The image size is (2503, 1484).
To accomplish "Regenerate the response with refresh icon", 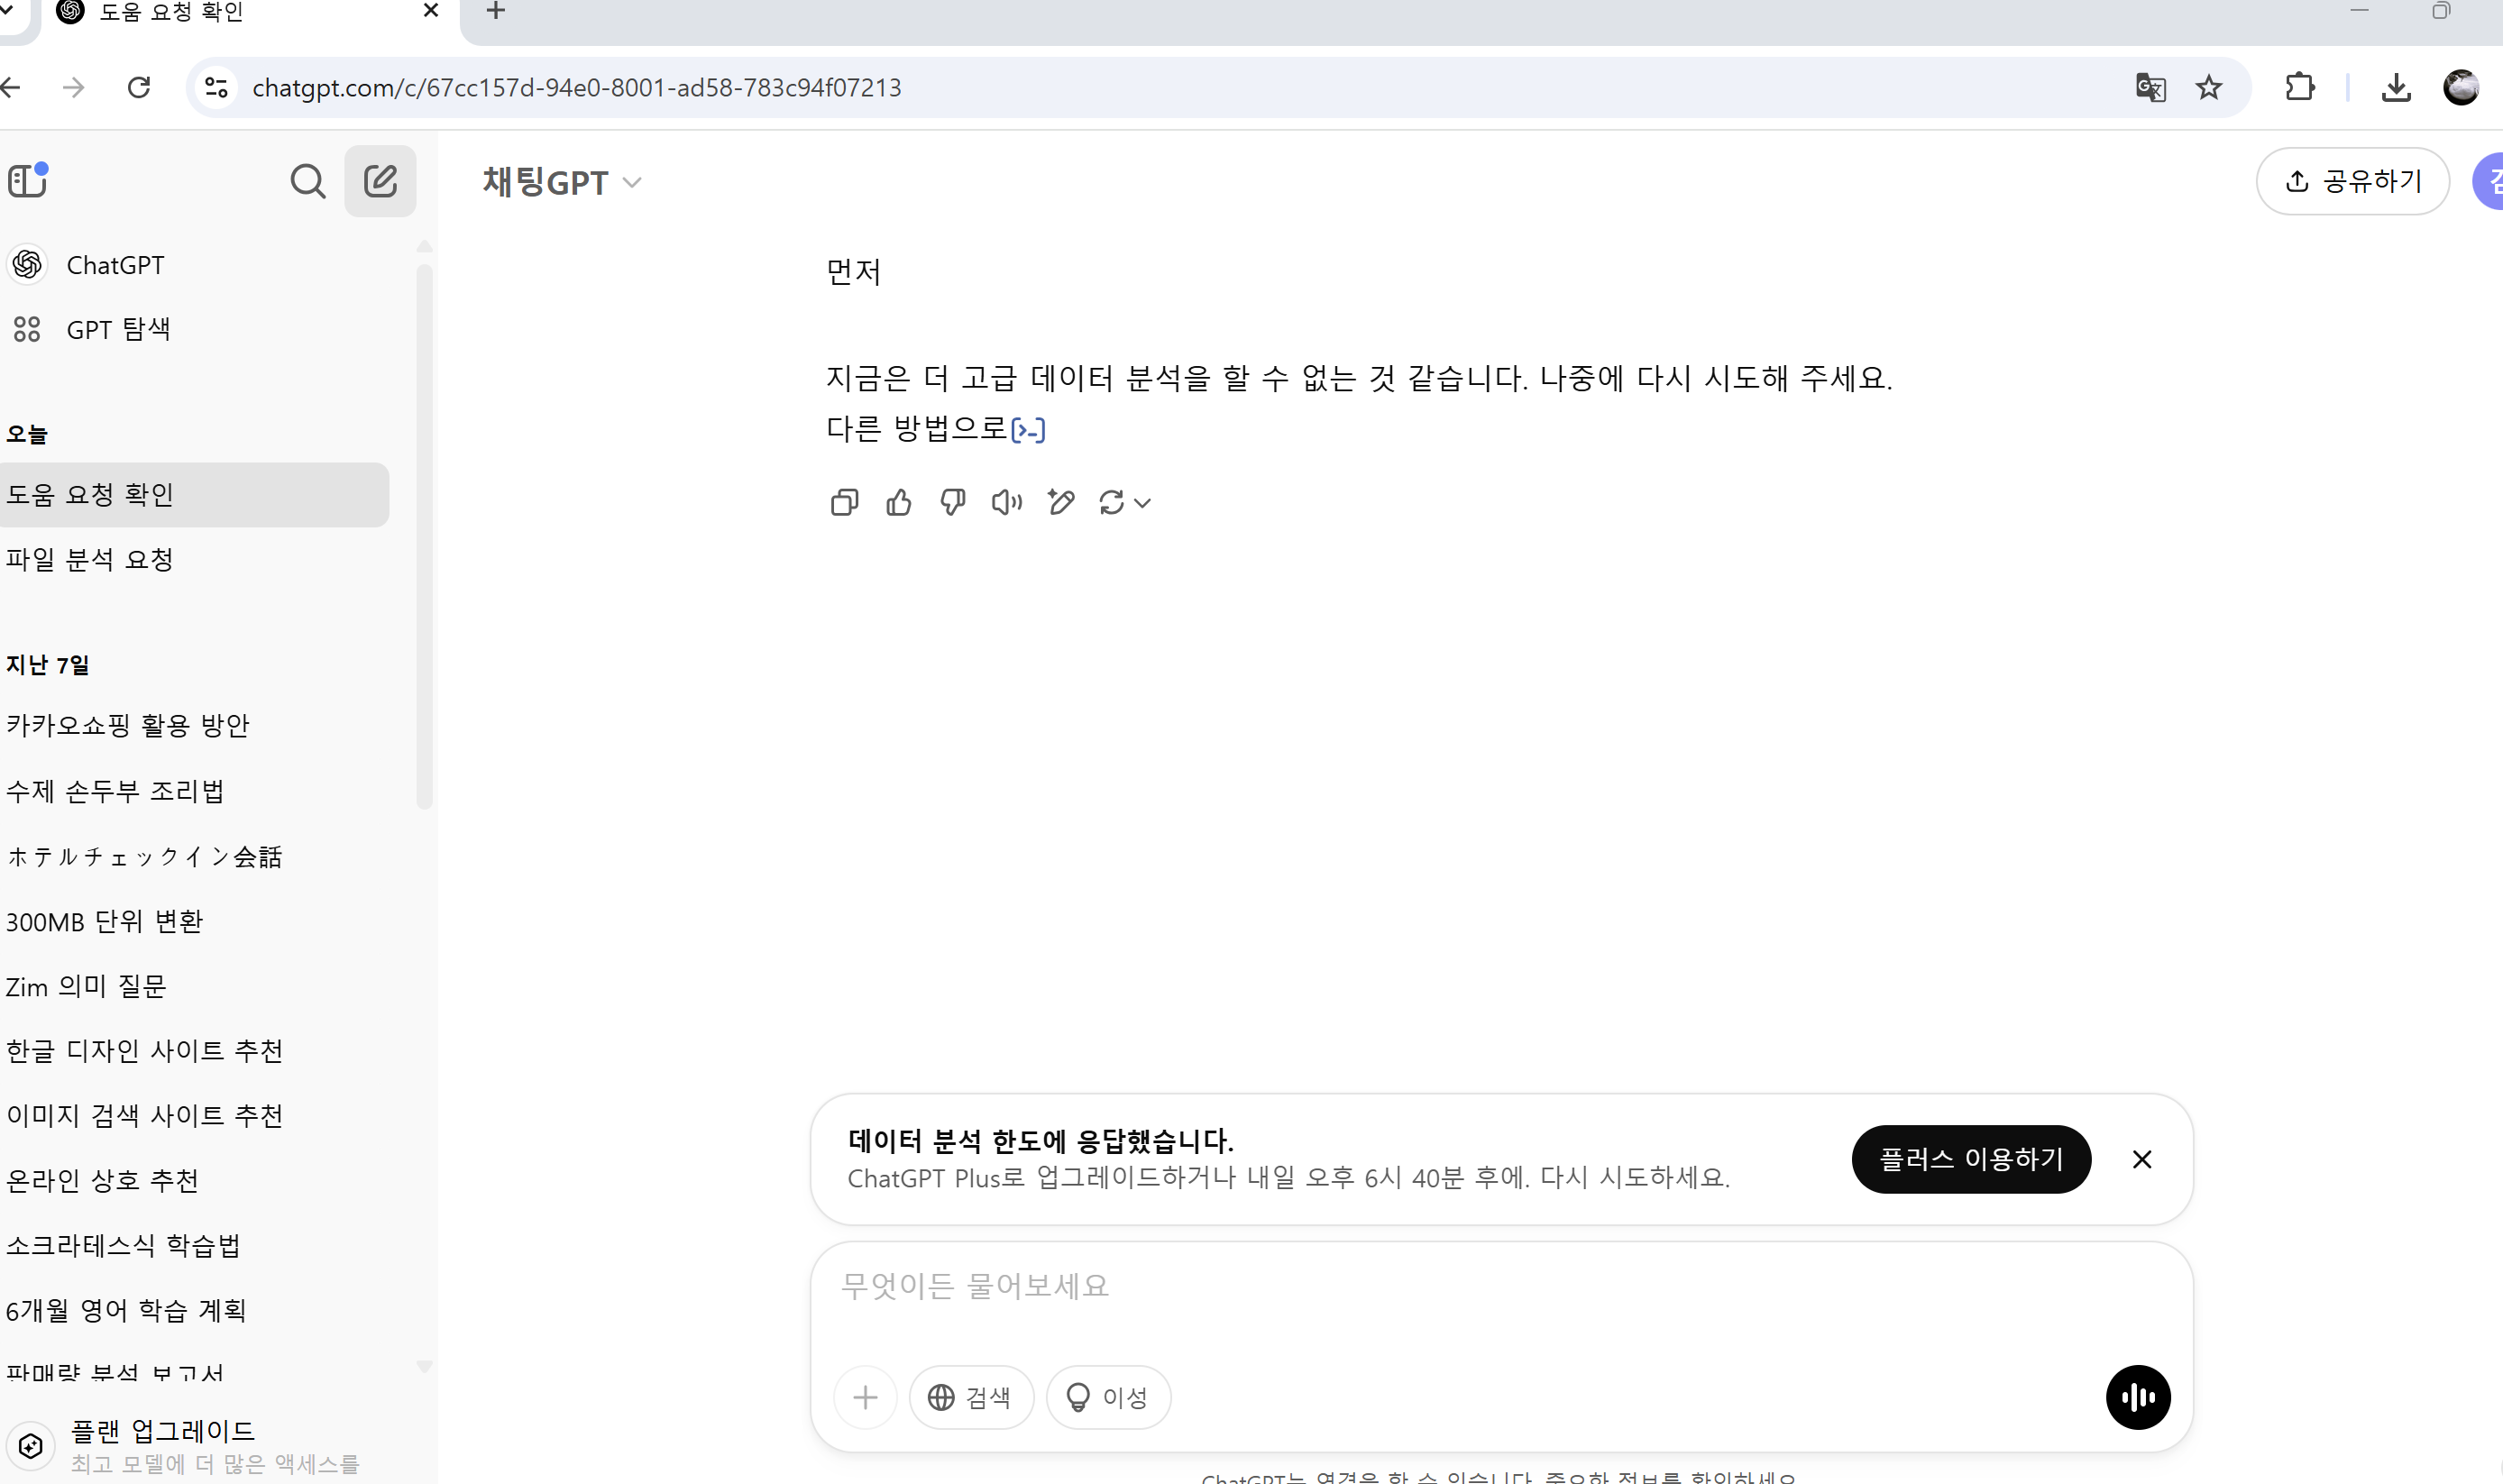I will 1111,502.
